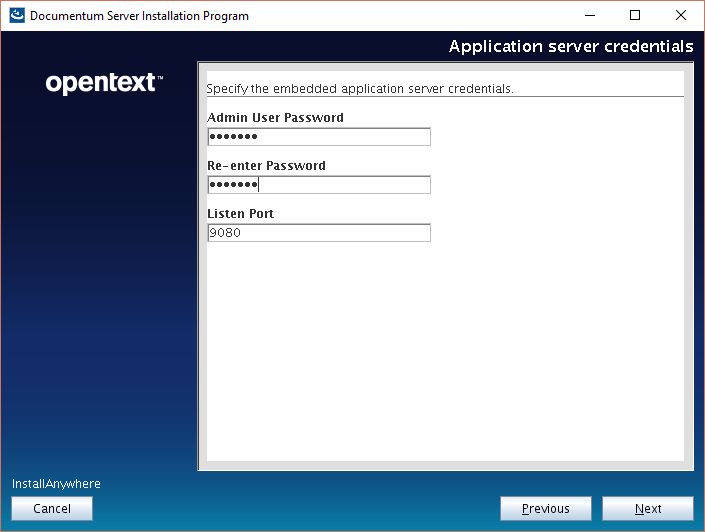Click the blue side panel below the opentext logo
705x532 pixels.
pyautogui.click(x=100, y=300)
